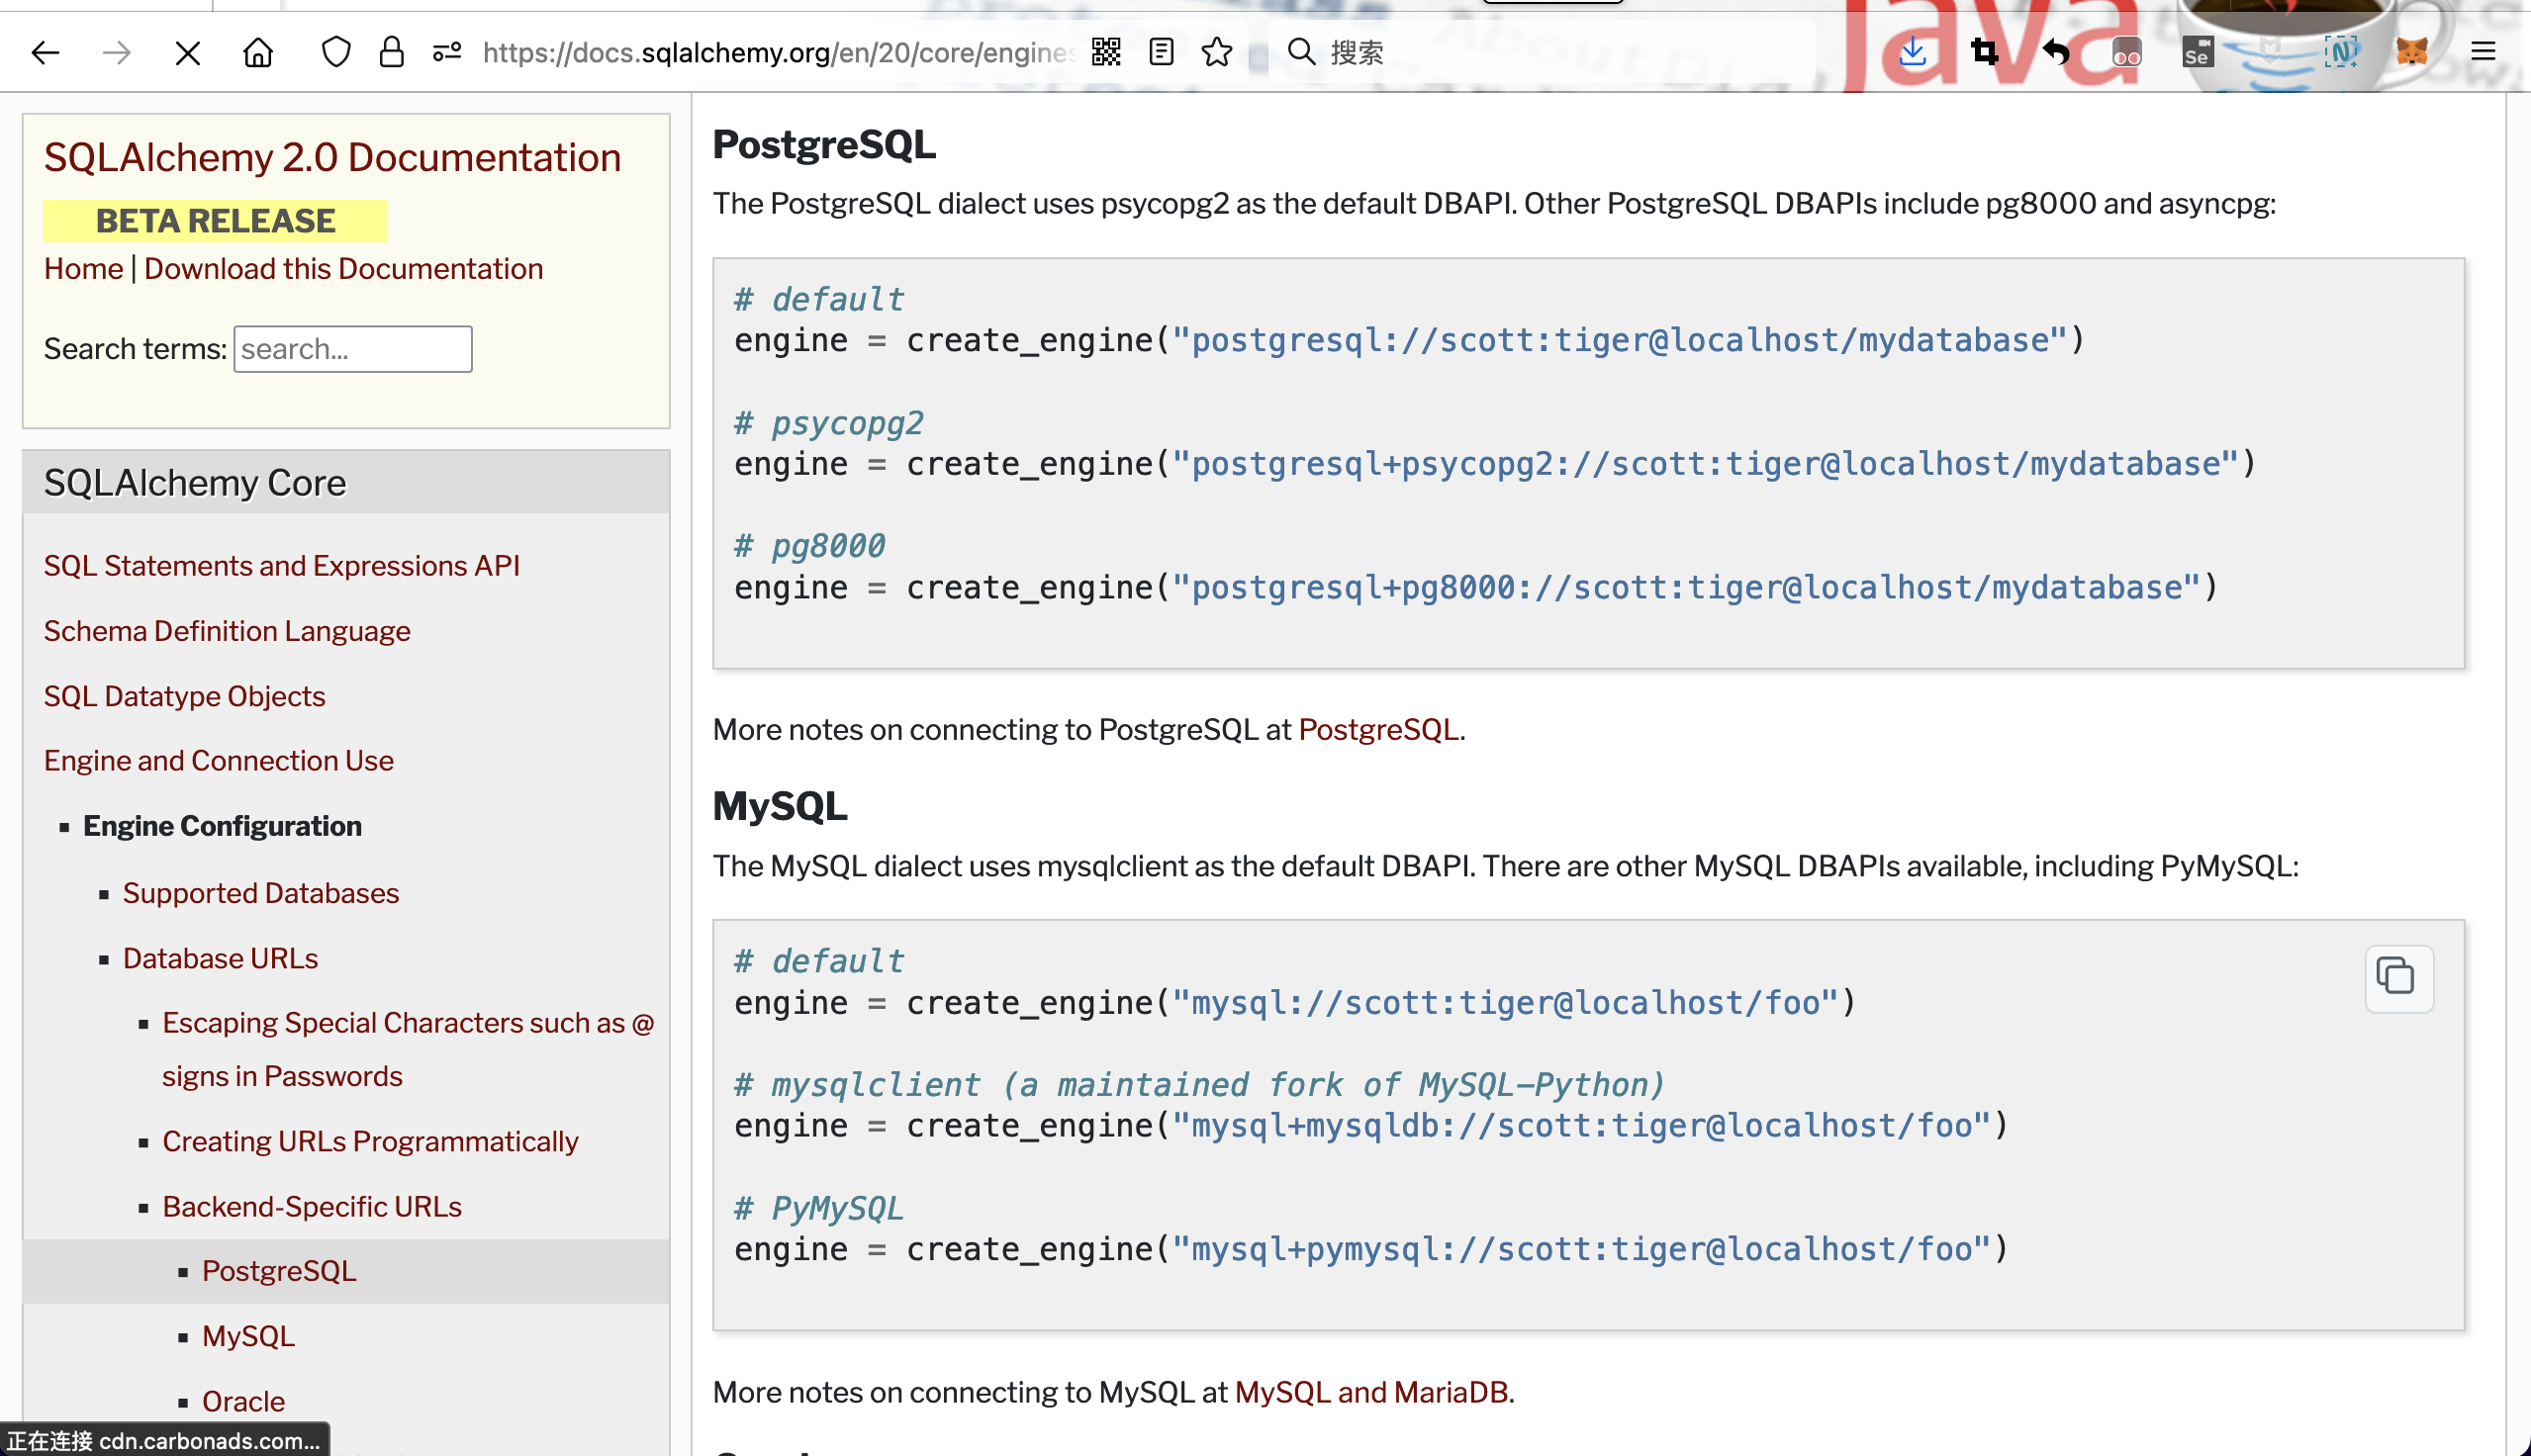
Task: Select Engine Configuration in sidebar
Action: point(222,826)
